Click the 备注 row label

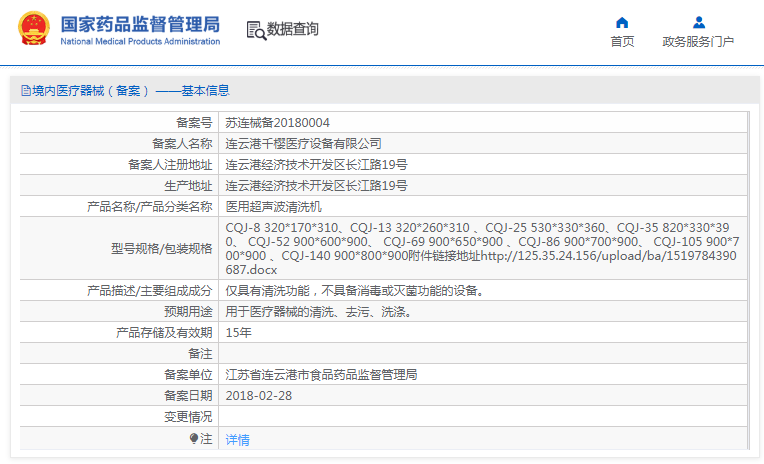(x=200, y=354)
